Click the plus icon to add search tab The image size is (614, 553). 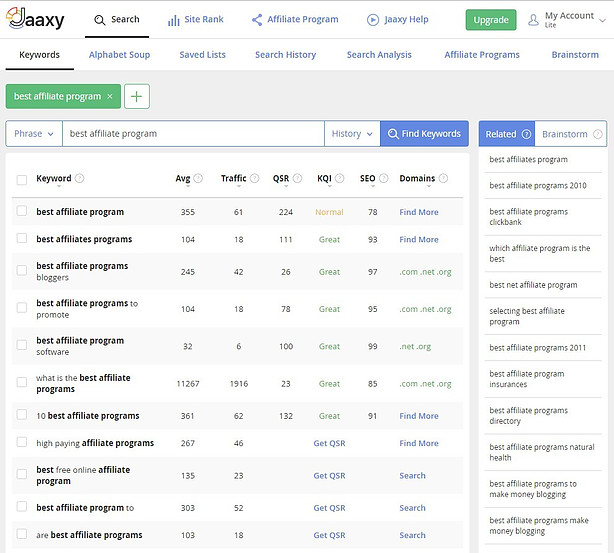tap(136, 97)
